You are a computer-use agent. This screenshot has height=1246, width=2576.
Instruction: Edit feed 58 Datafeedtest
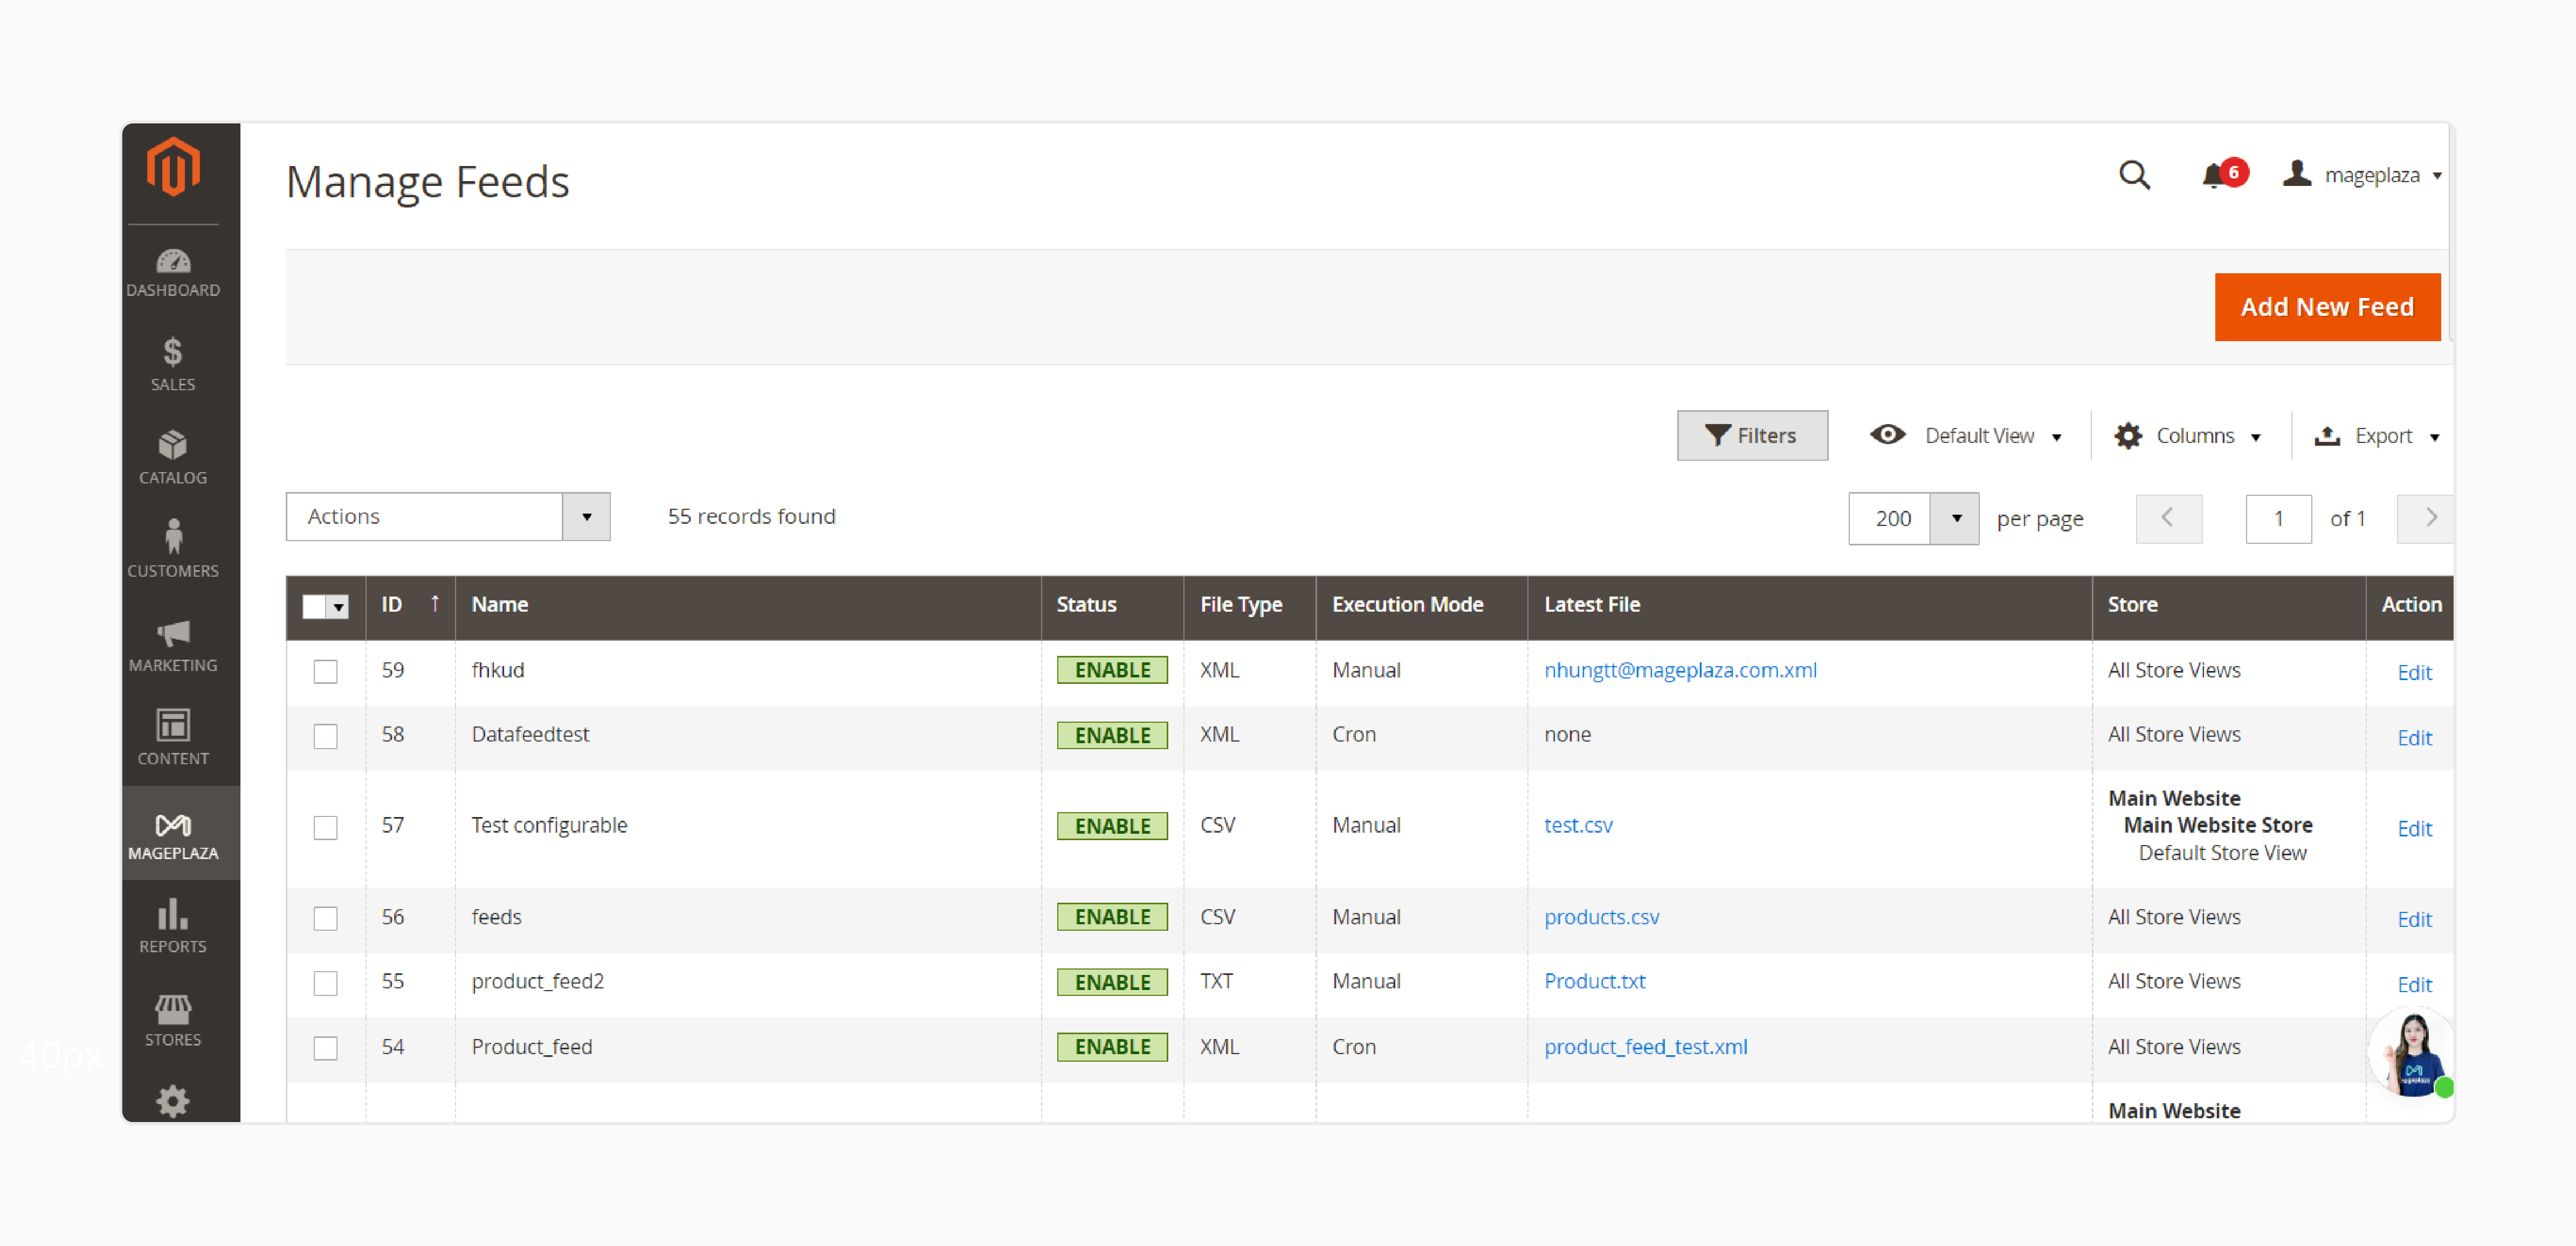[2414, 737]
